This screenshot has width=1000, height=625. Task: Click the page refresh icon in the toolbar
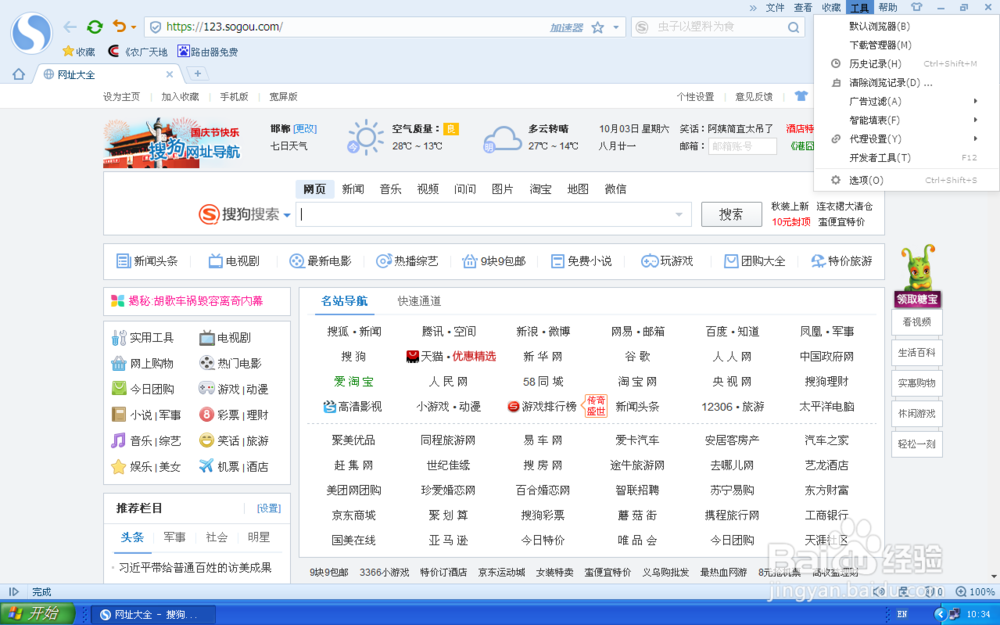click(95, 27)
